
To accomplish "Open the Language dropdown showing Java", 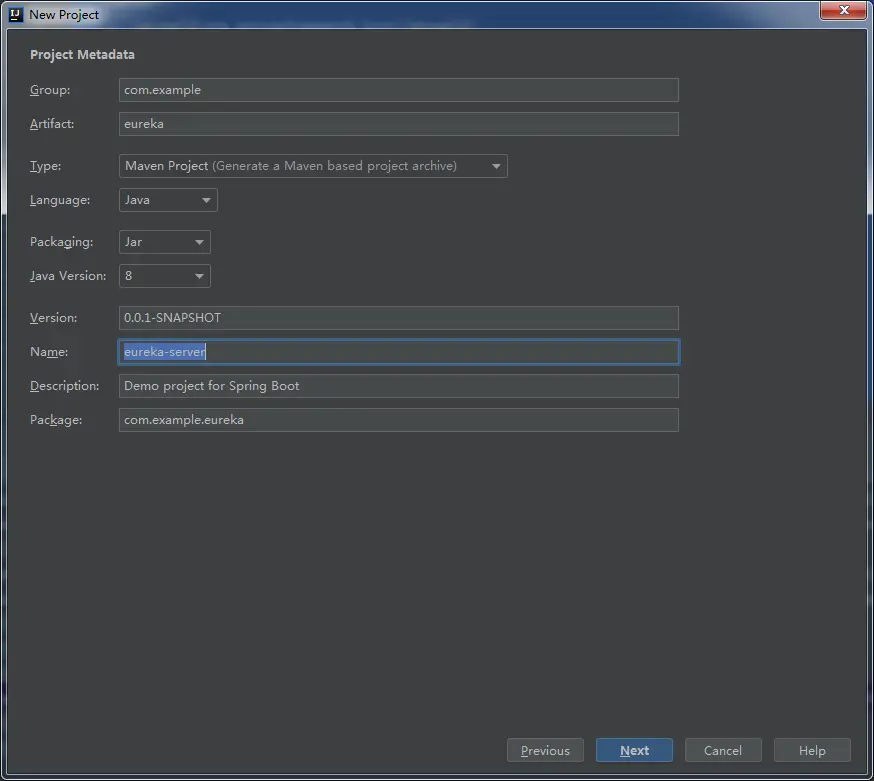I will [x=168, y=200].
